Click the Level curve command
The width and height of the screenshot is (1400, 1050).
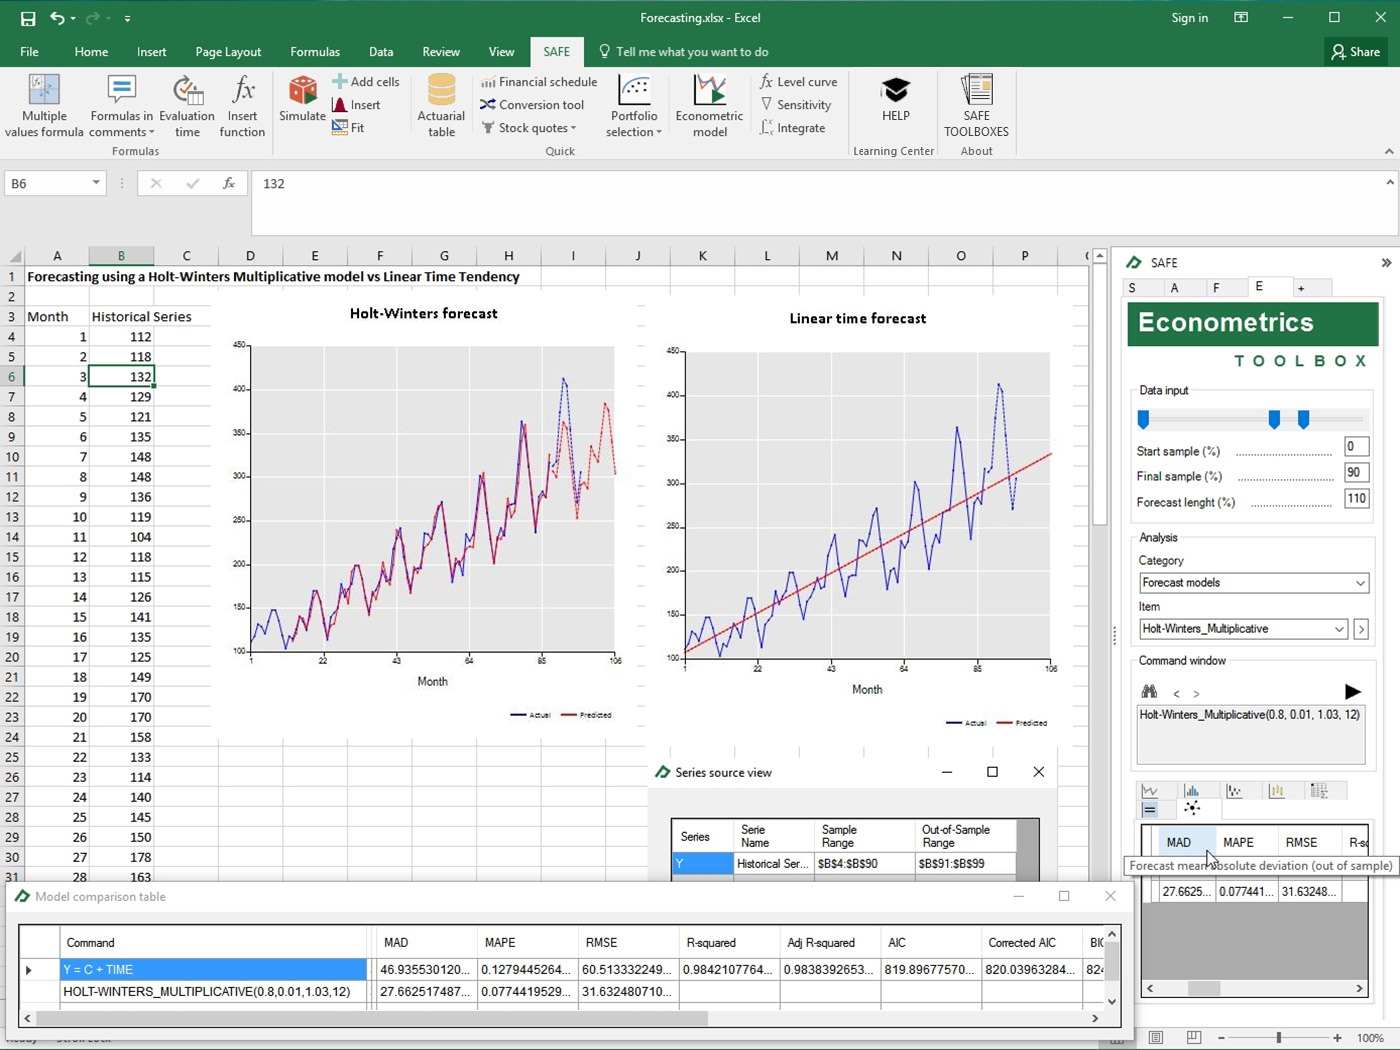pyautogui.click(x=798, y=82)
